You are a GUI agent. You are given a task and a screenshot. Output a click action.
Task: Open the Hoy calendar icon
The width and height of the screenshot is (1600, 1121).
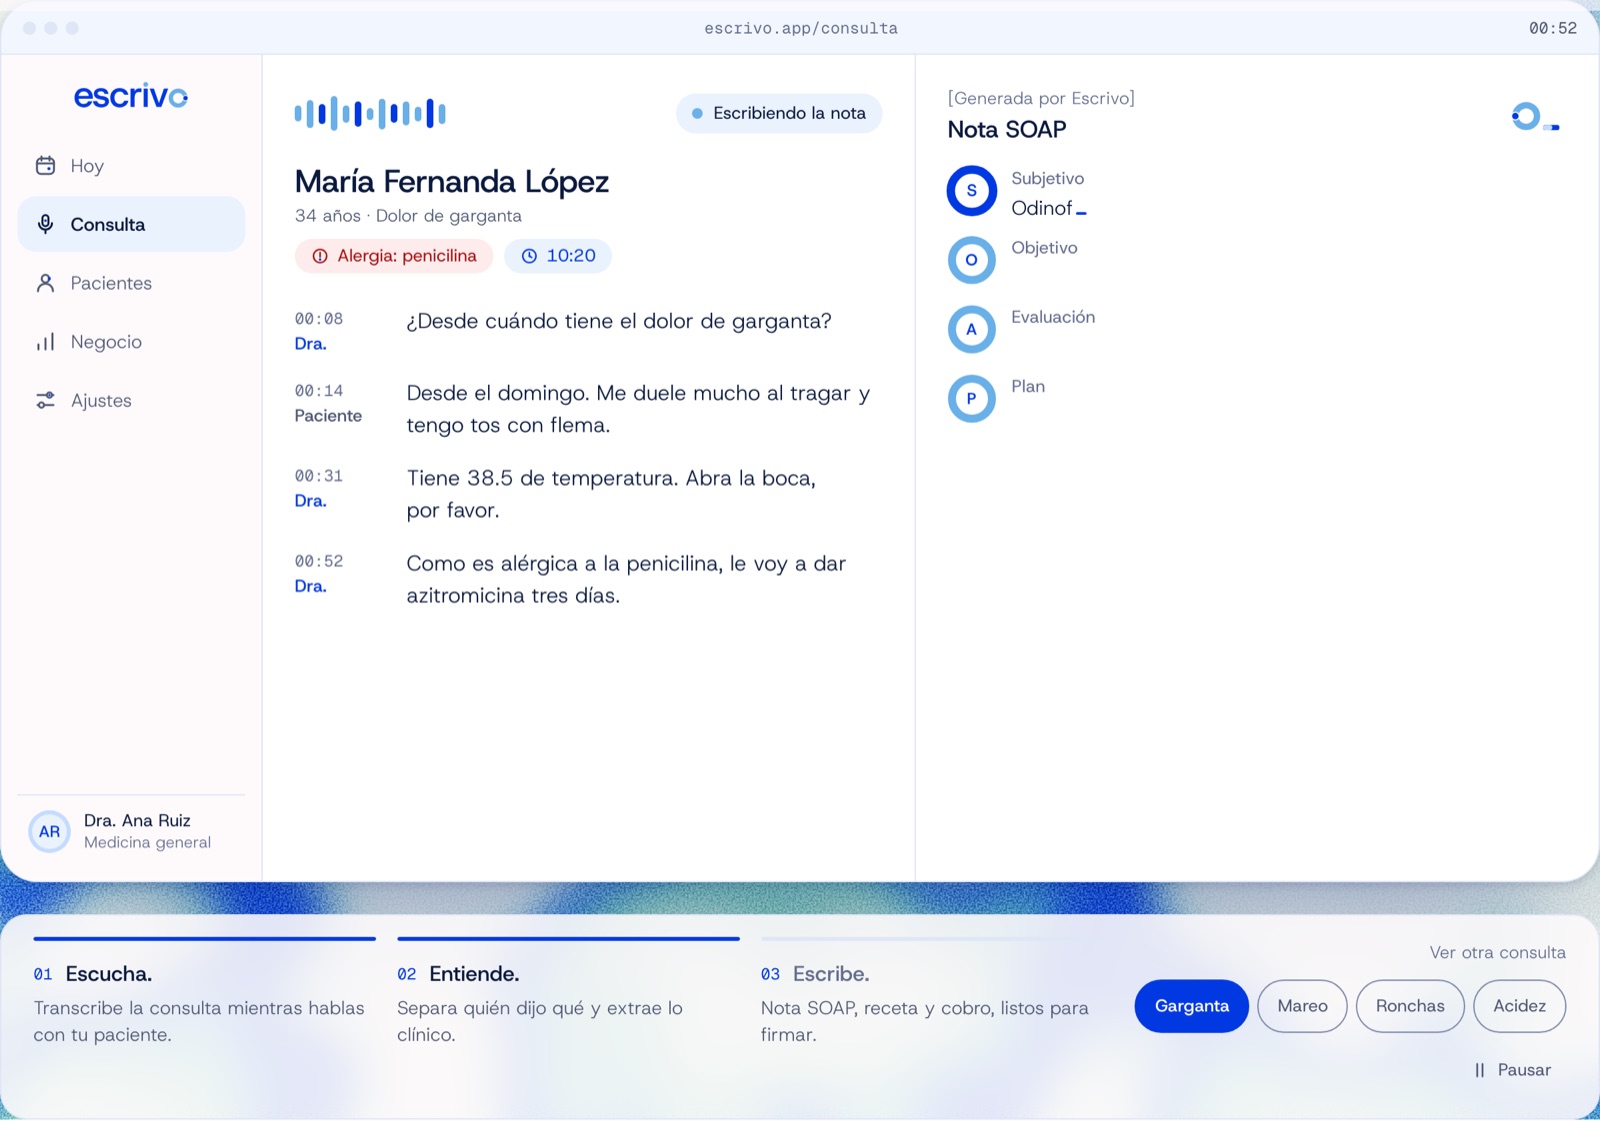click(45, 166)
